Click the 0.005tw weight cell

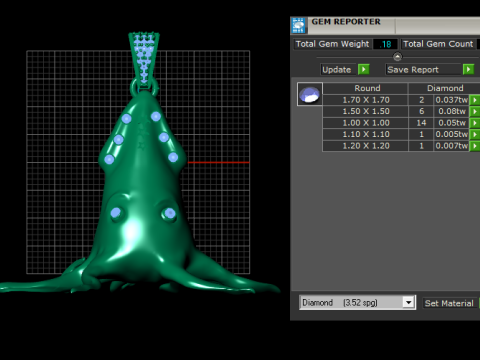coord(452,134)
